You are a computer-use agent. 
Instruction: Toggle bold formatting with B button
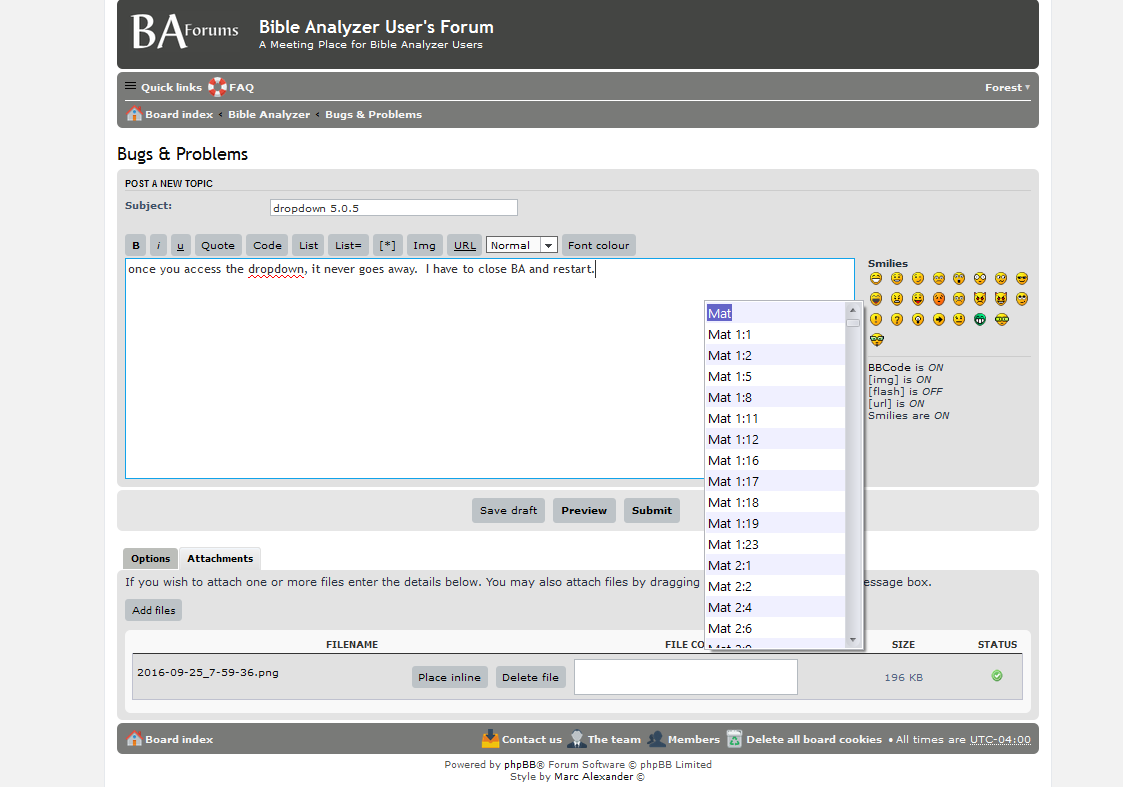[x=135, y=245]
